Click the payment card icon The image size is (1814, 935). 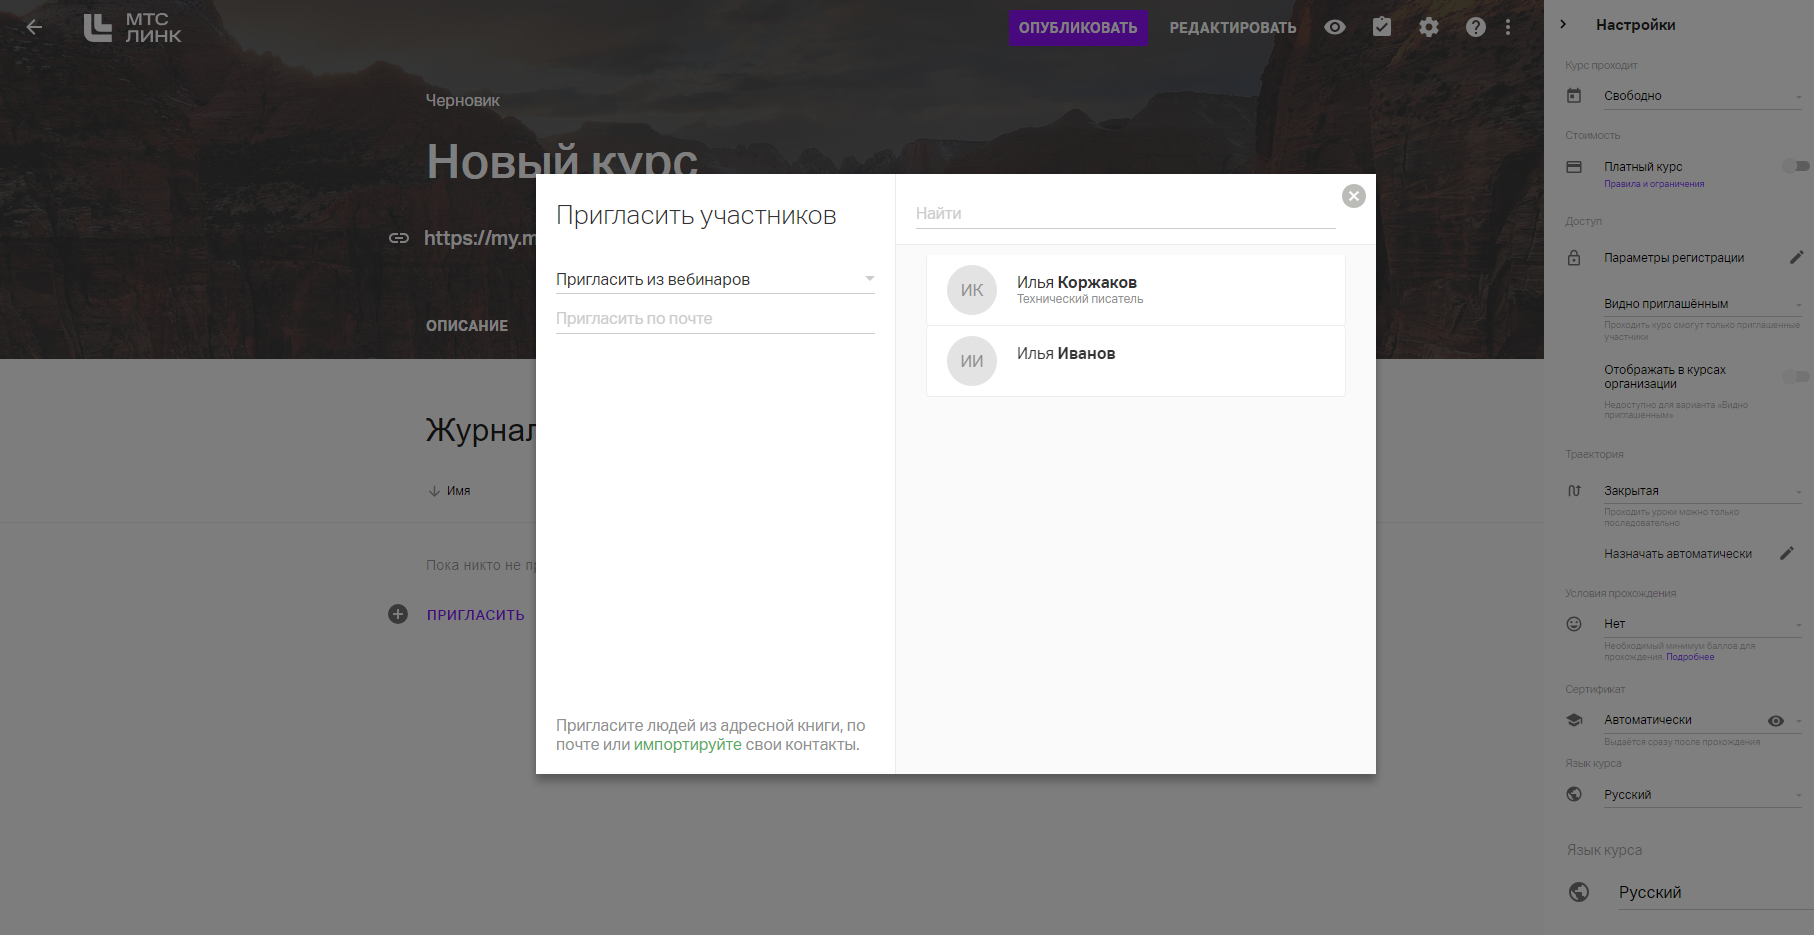tap(1574, 167)
